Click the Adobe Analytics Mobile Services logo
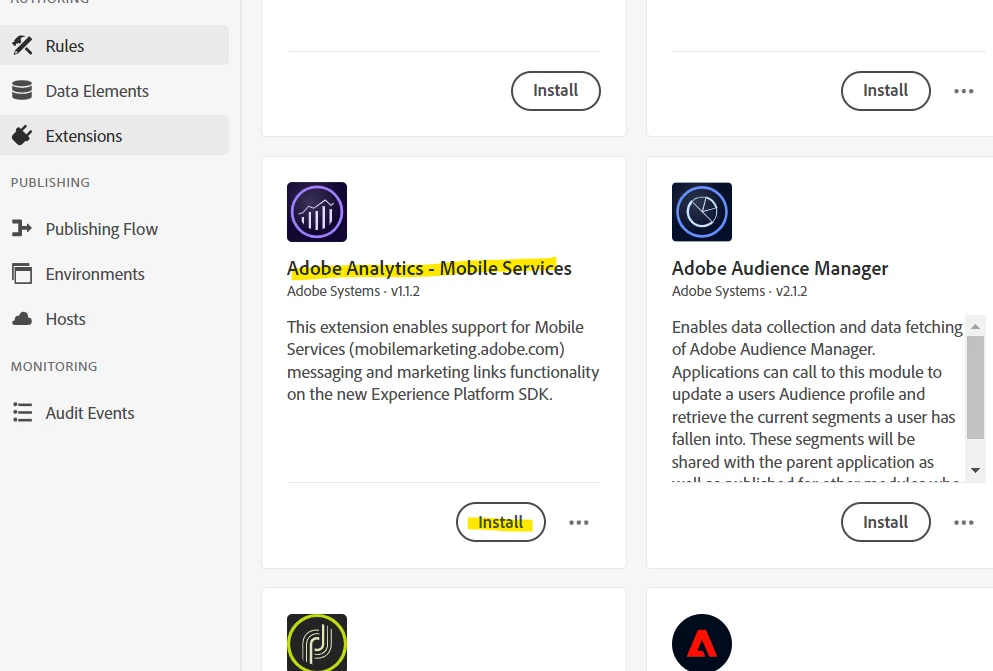This screenshot has height=671, width=993. (317, 212)
